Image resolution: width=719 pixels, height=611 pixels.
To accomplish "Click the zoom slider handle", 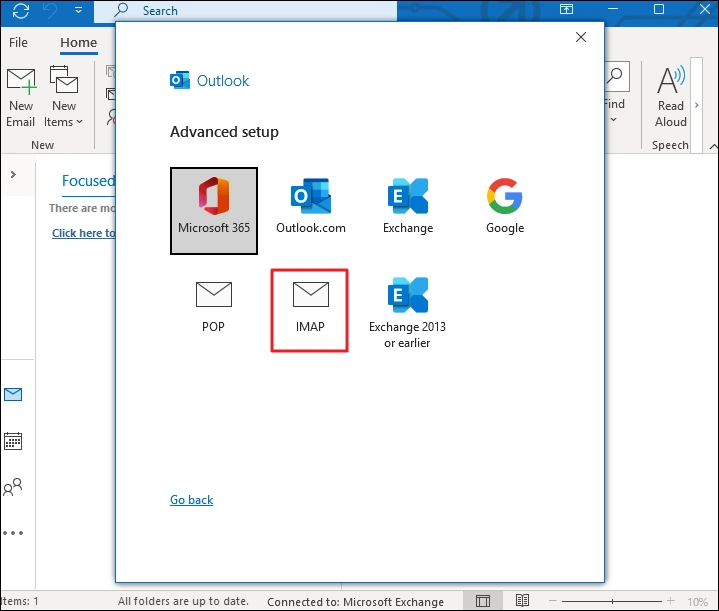I will 612,601.
